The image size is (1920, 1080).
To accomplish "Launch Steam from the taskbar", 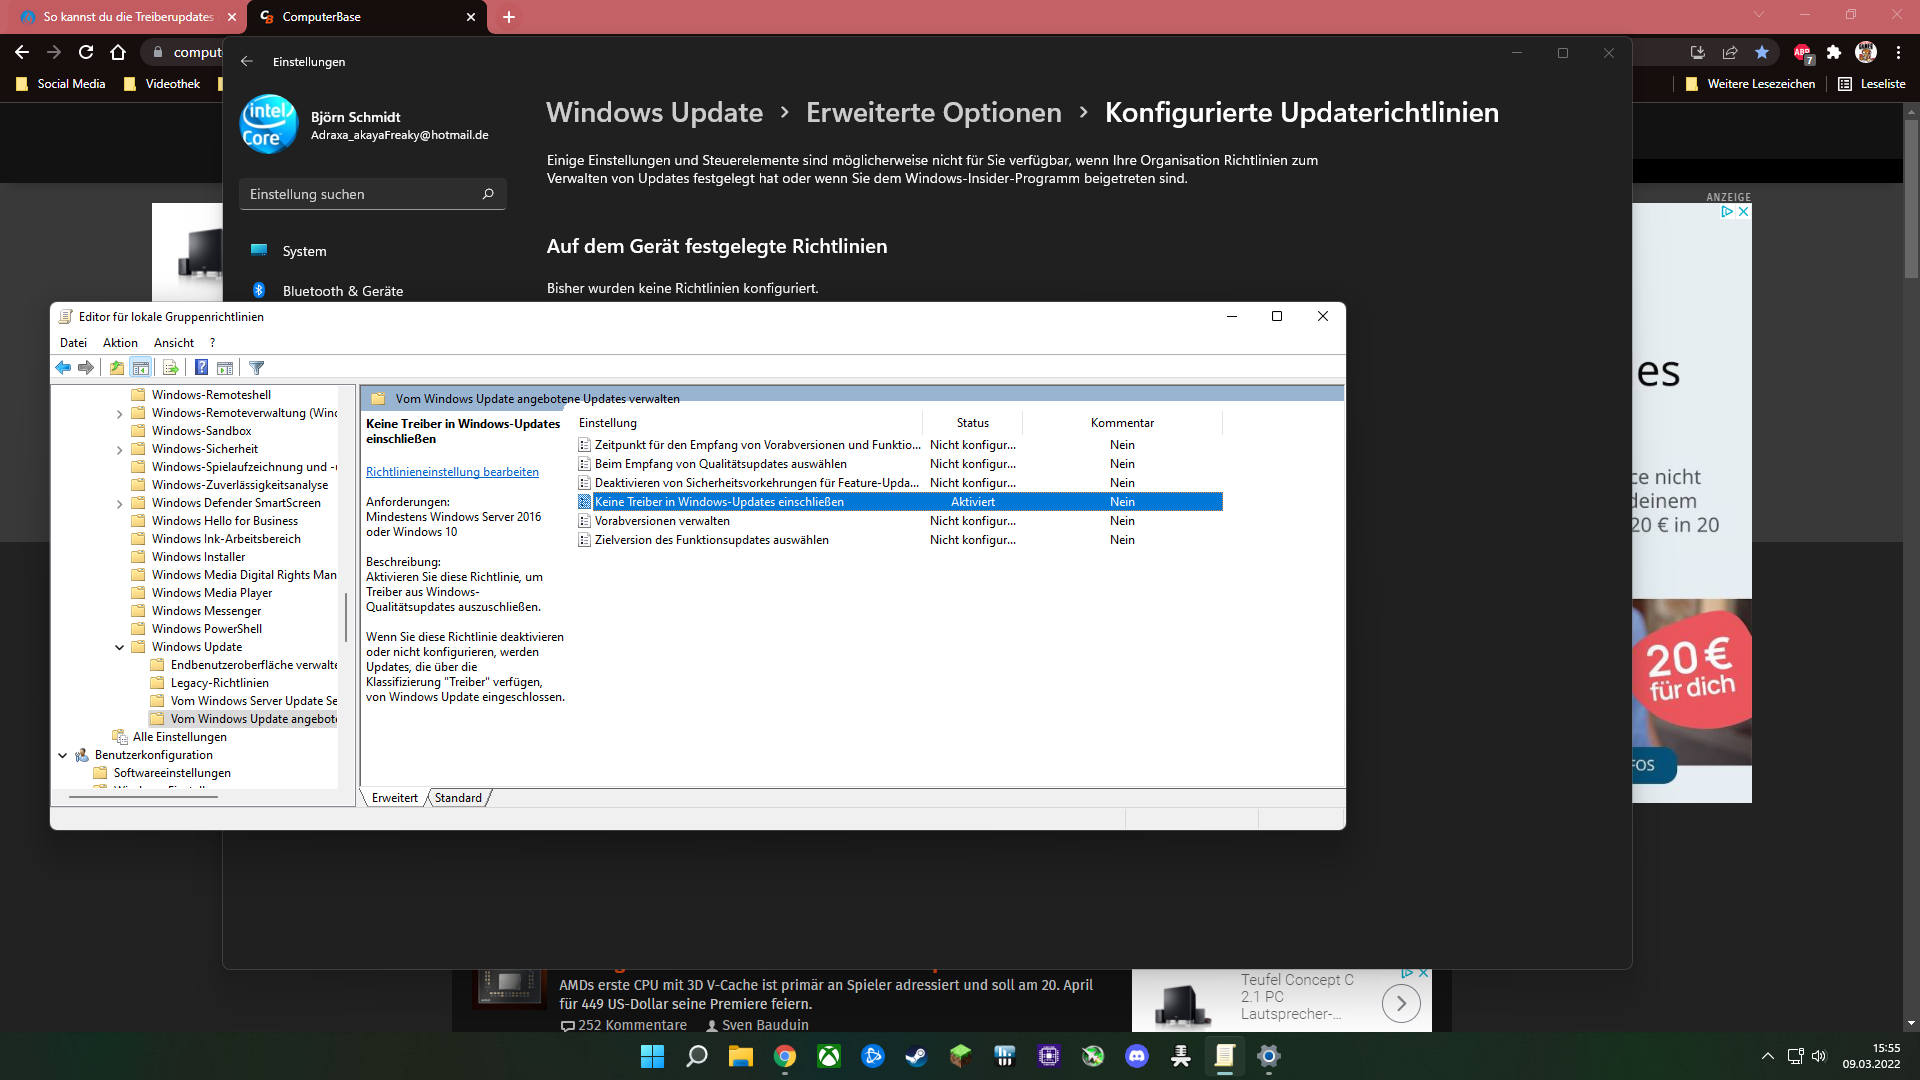I will click(916, 1056).
